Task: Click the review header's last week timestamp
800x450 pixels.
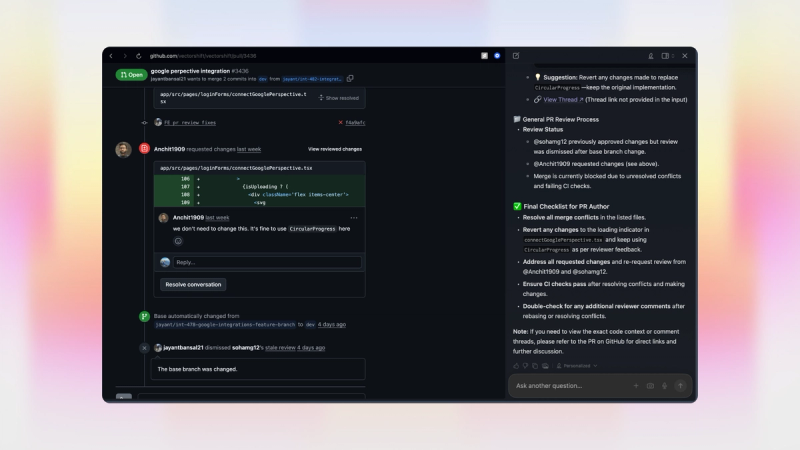Action: [x=248, y=149]
